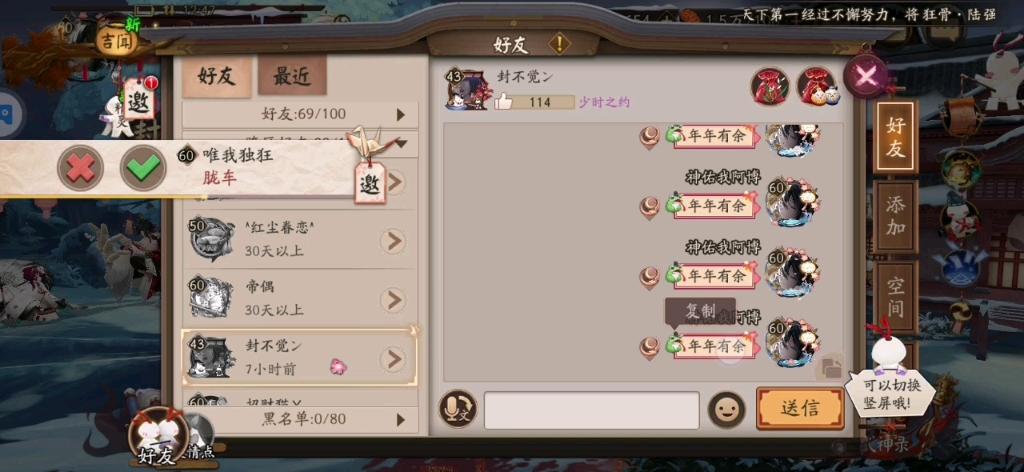Viewport: 1024px width, 472px height.
Task: Expand the 黑名单:0/80 blacklist section
Action: tap(300, 419)
